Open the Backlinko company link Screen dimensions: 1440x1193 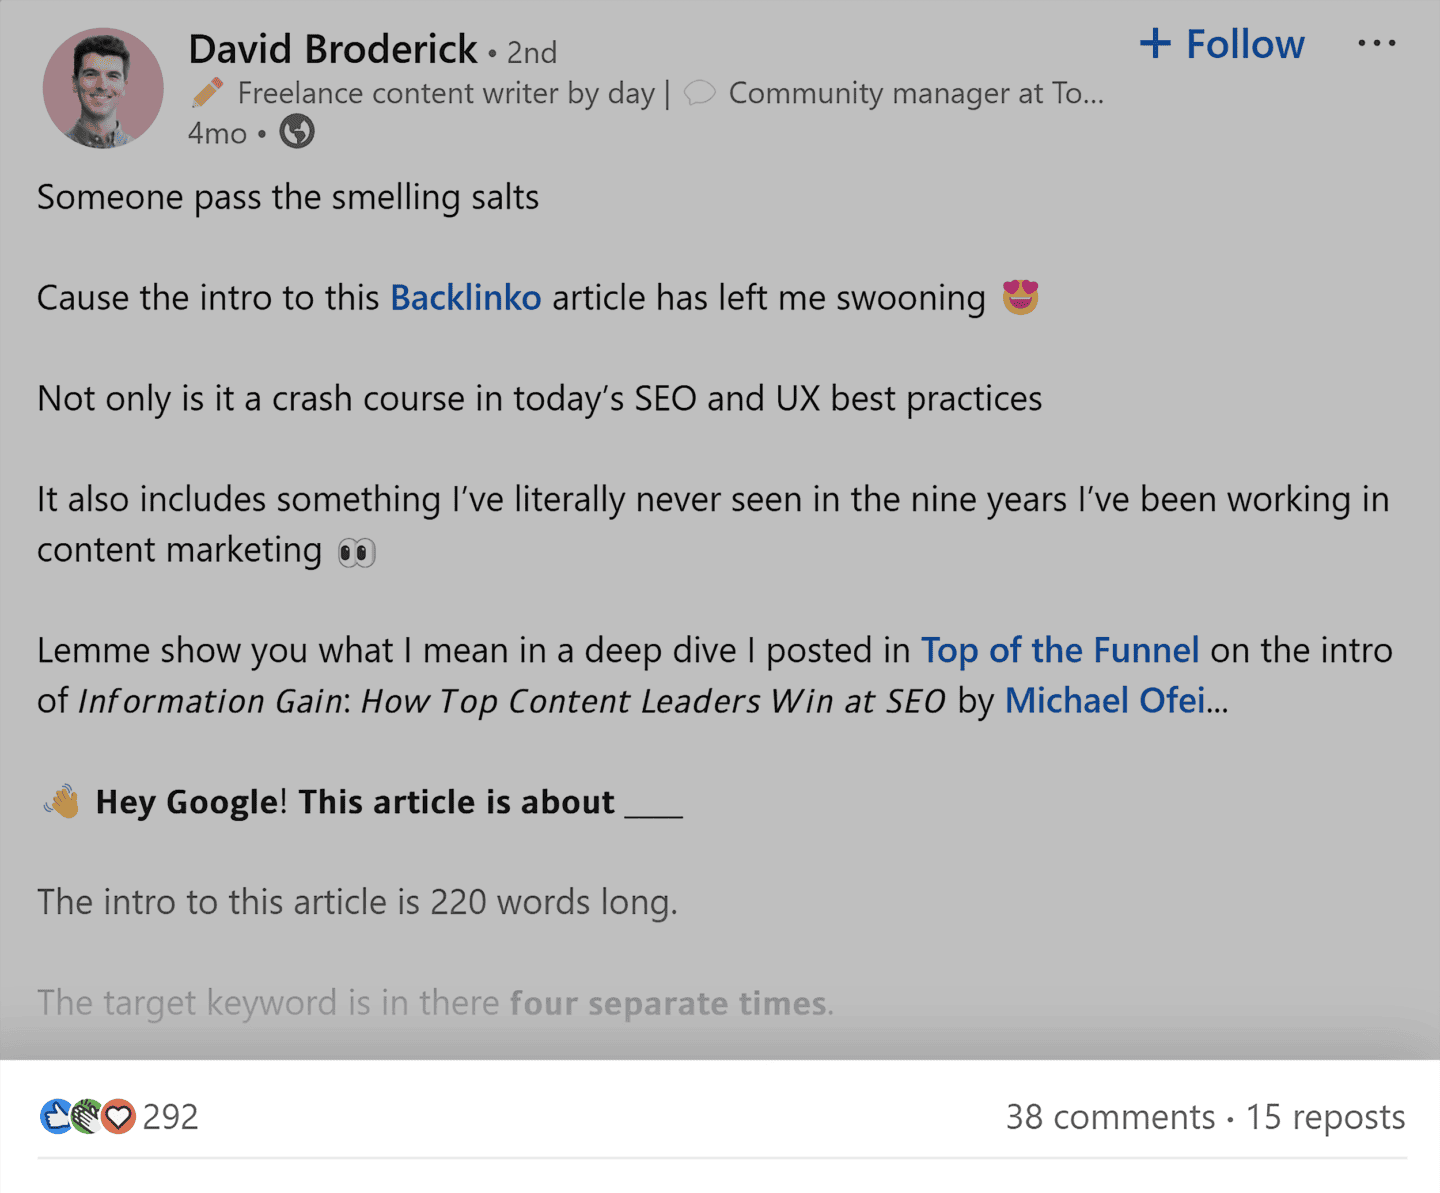pyautogui.click(x=465, y=298)
